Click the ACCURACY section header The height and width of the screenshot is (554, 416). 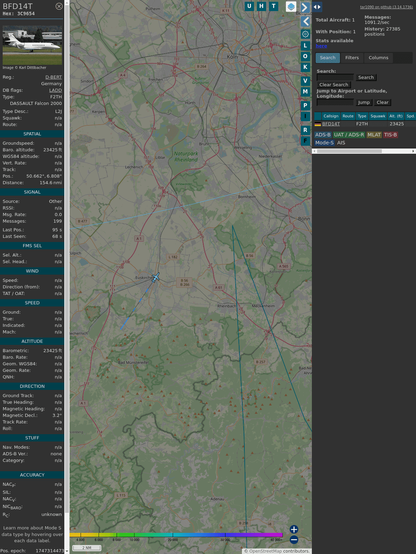tap(32, 475)
